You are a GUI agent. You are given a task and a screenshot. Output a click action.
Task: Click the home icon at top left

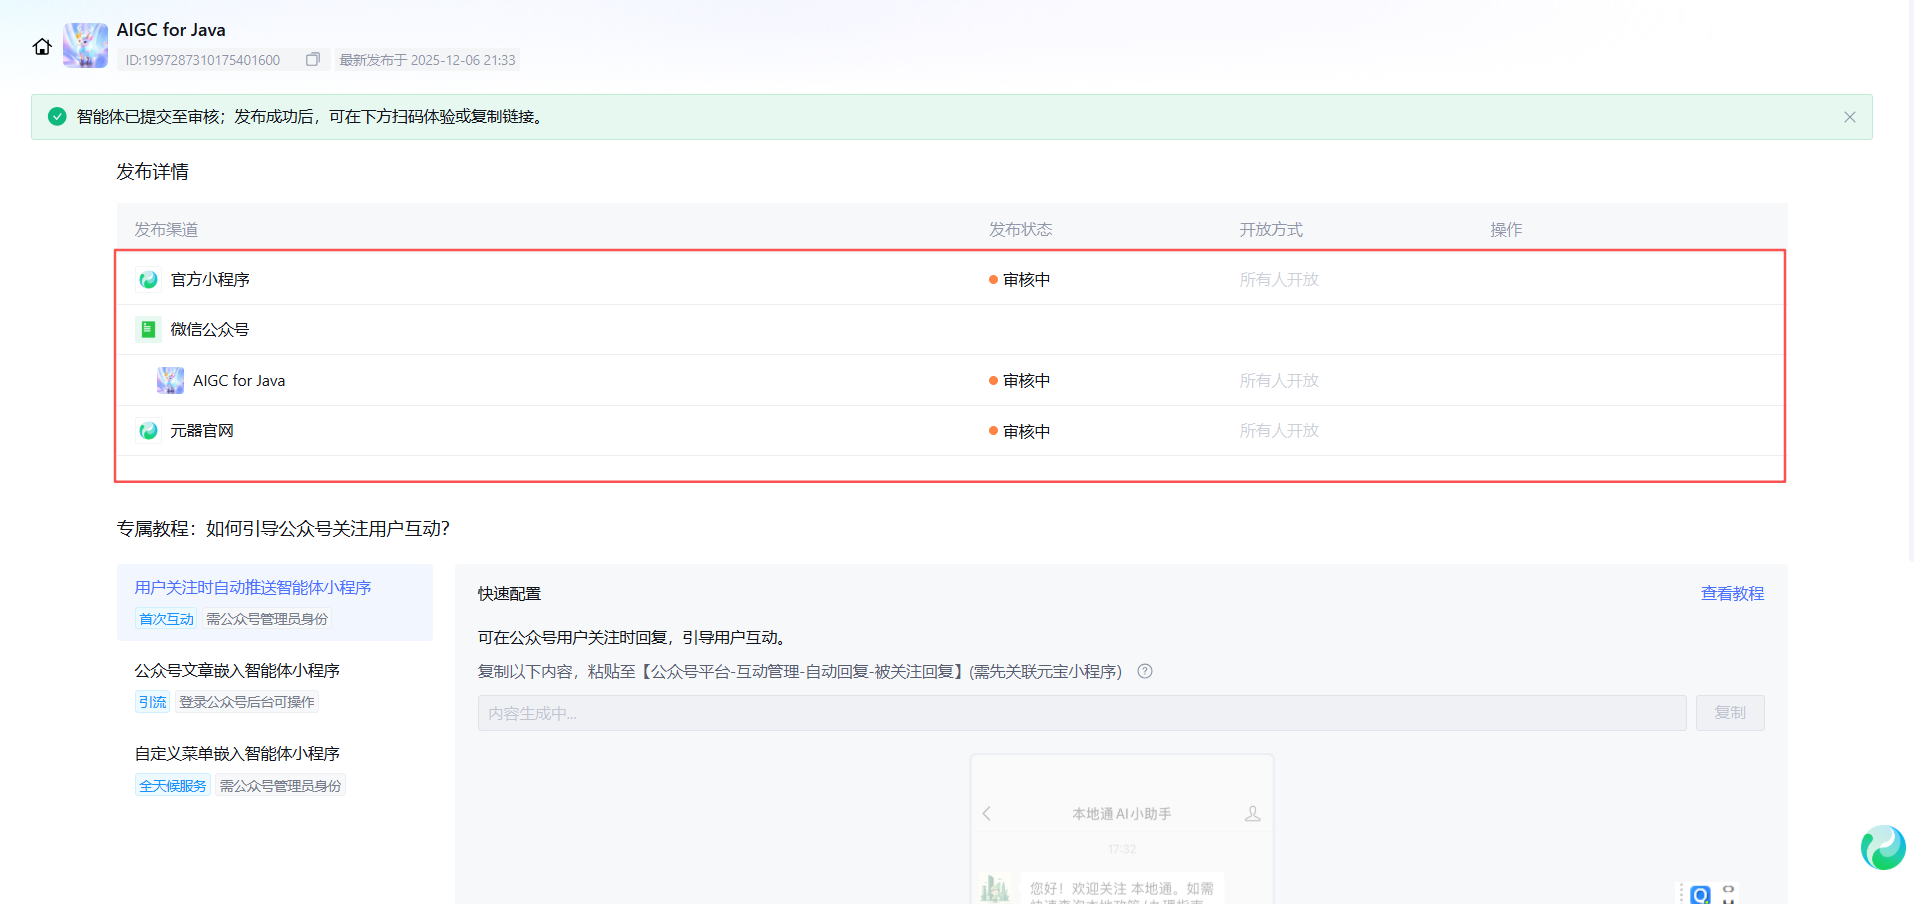(42, 47)
